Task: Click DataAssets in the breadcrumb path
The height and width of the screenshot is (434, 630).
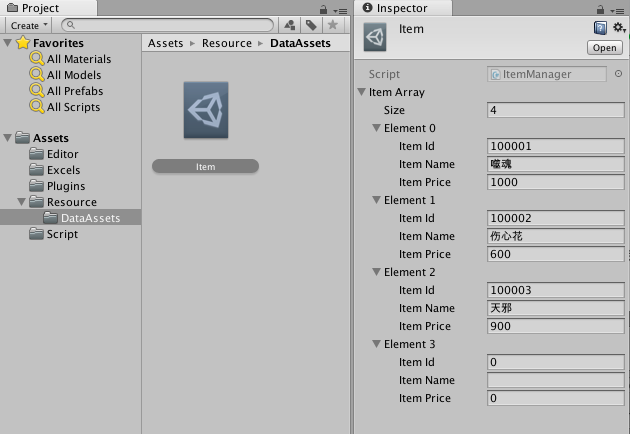Action: coord(301,43)
